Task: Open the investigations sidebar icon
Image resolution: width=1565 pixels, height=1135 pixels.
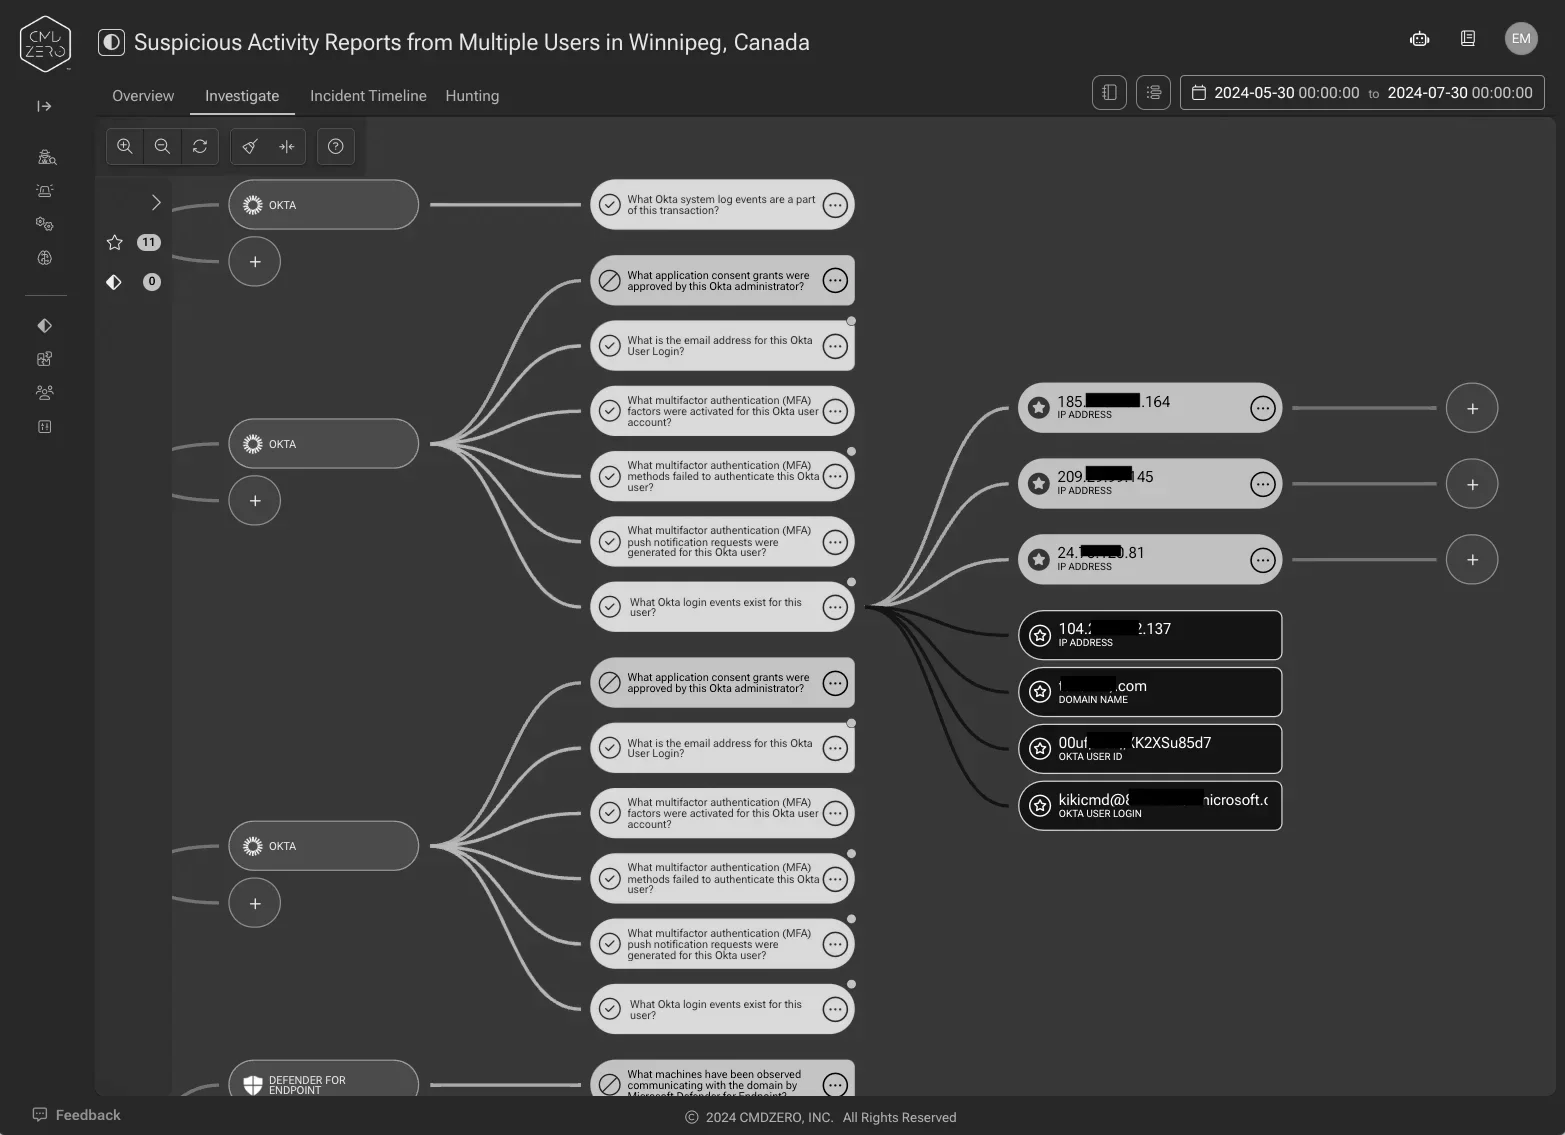Action: pyautogui.click(x=46, y=157)
